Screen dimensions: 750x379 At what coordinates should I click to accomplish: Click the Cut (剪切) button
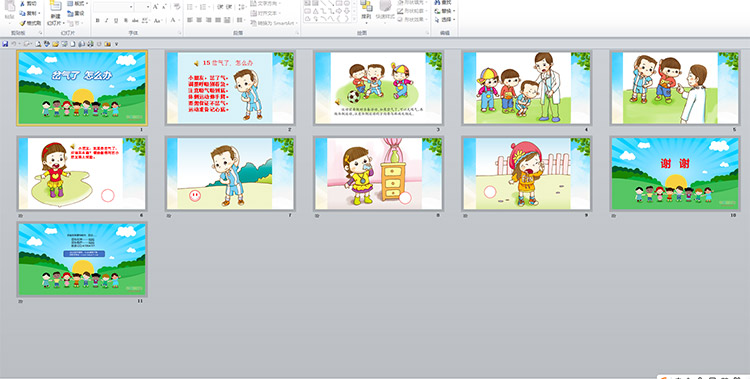click(28, 3)
